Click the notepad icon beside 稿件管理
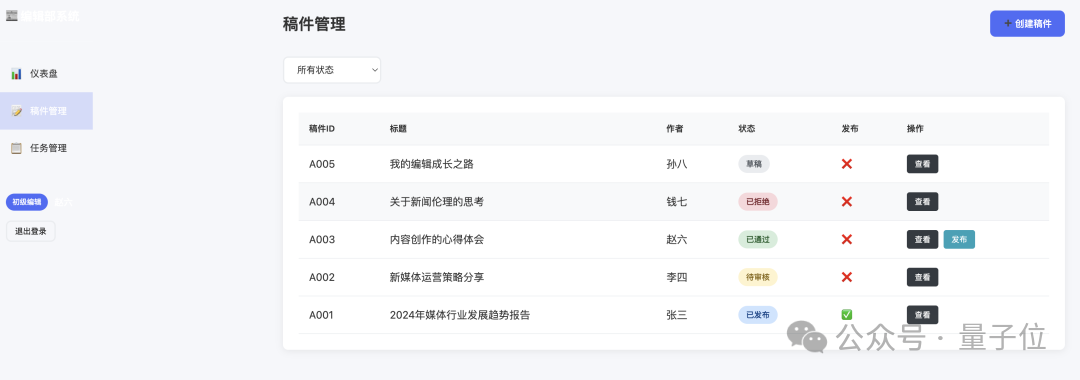 pyautogui.click(x=17, y=111)
